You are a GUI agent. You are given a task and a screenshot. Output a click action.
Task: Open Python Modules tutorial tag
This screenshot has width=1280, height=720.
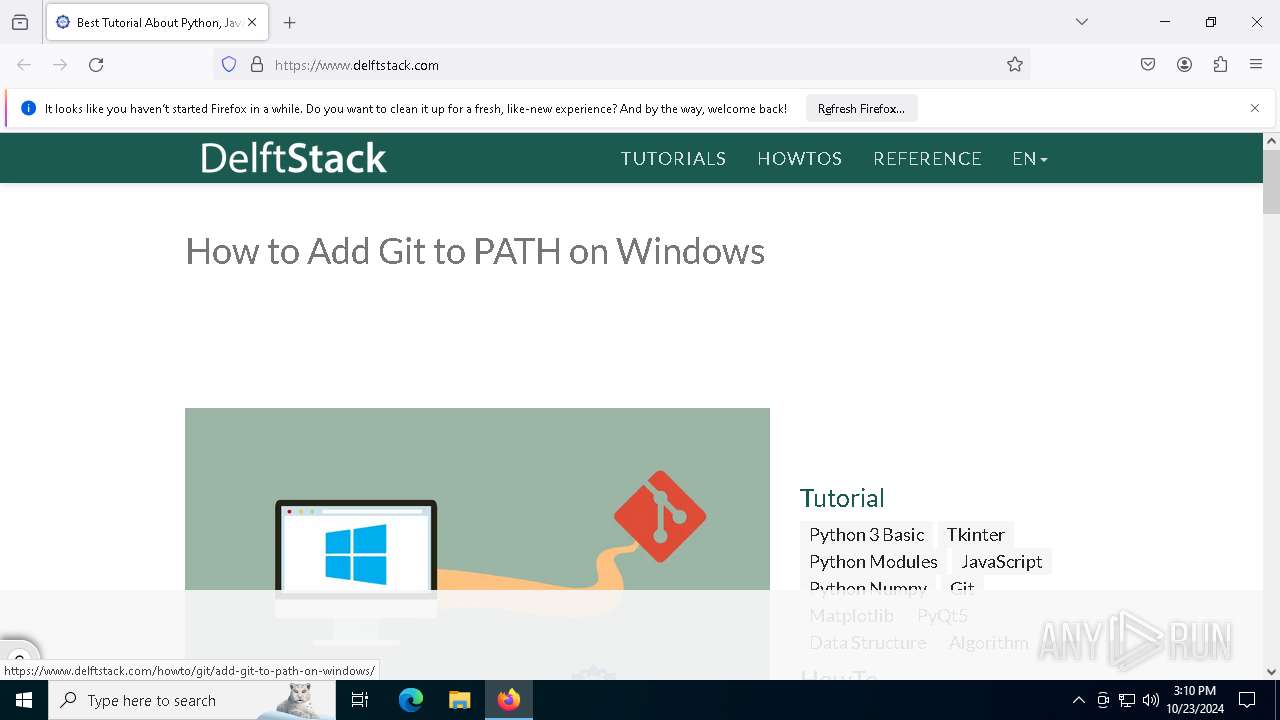click(x=873, y=562)
